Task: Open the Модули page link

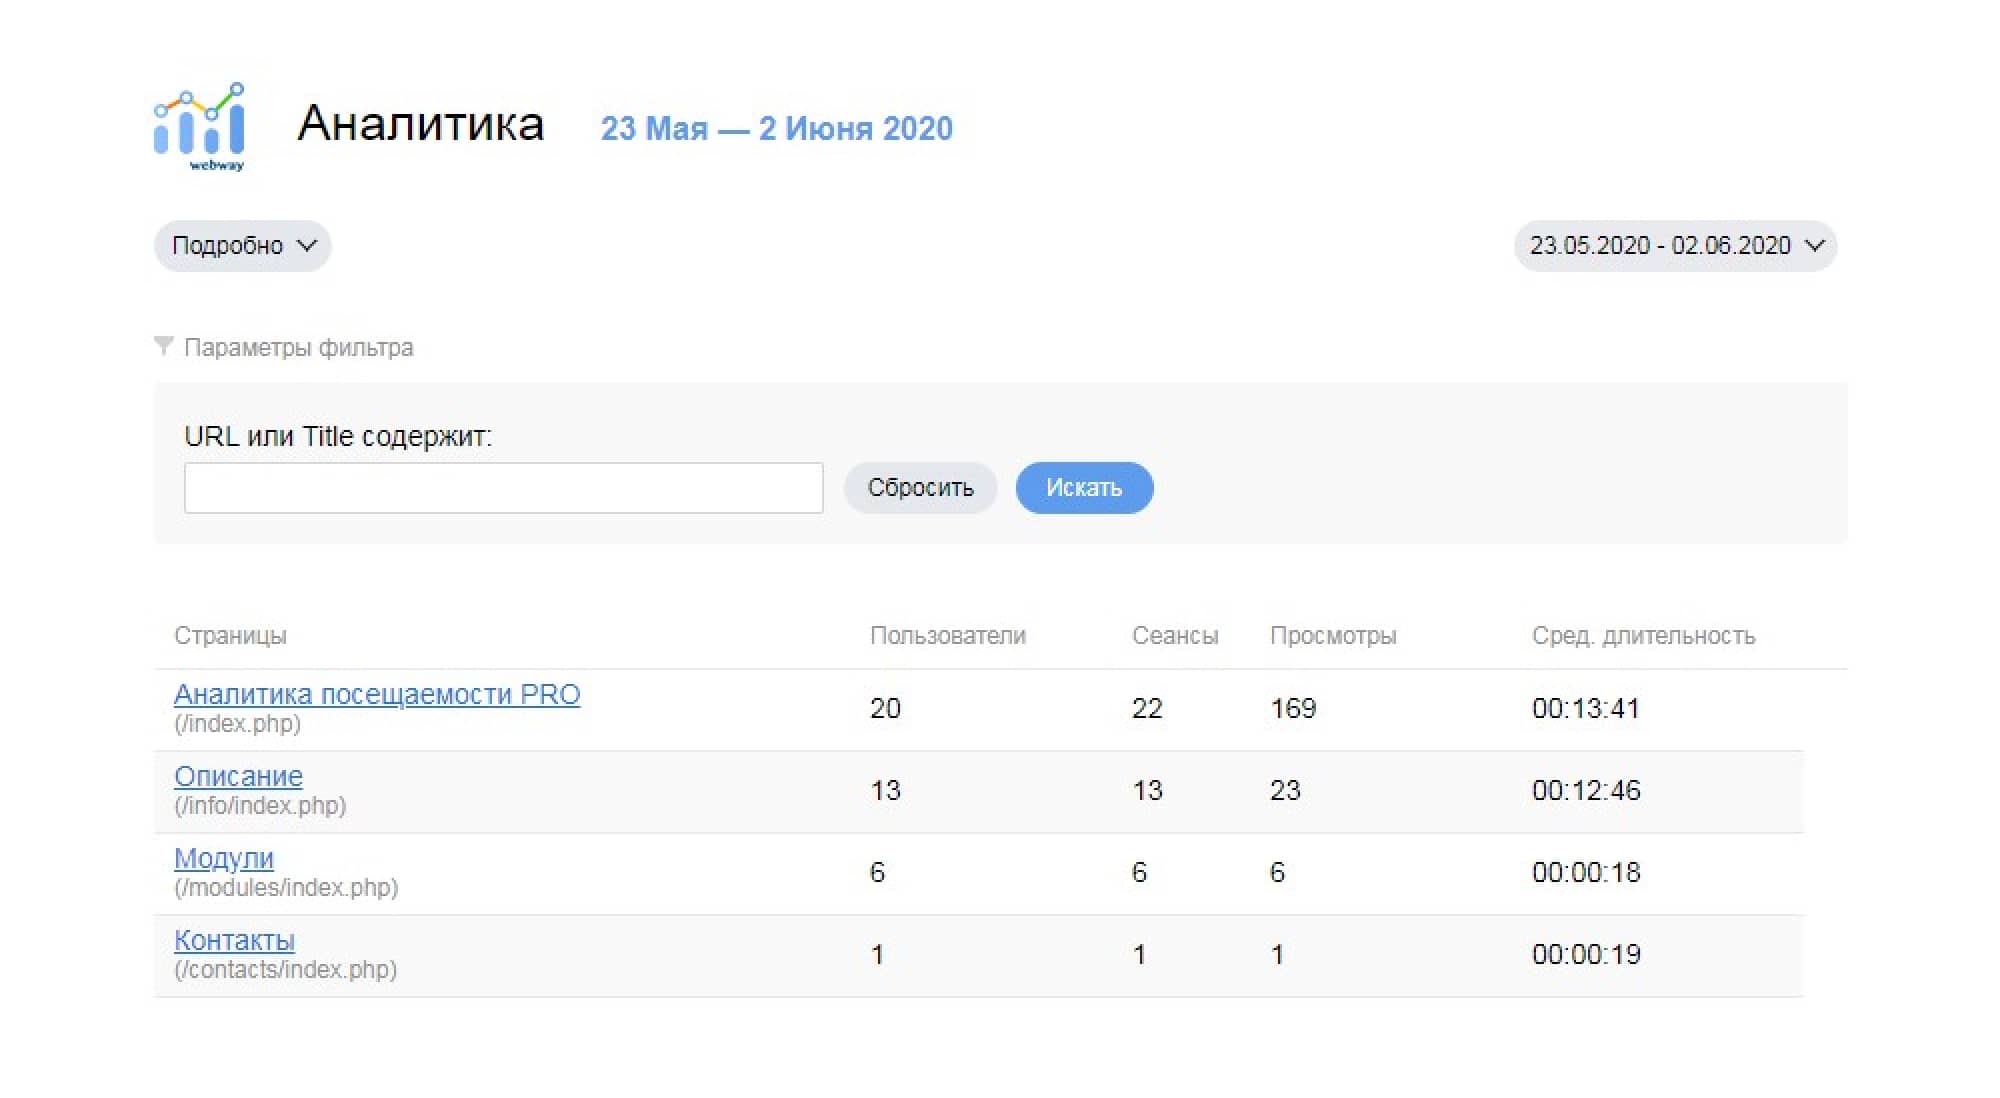Action: (224, 858)
